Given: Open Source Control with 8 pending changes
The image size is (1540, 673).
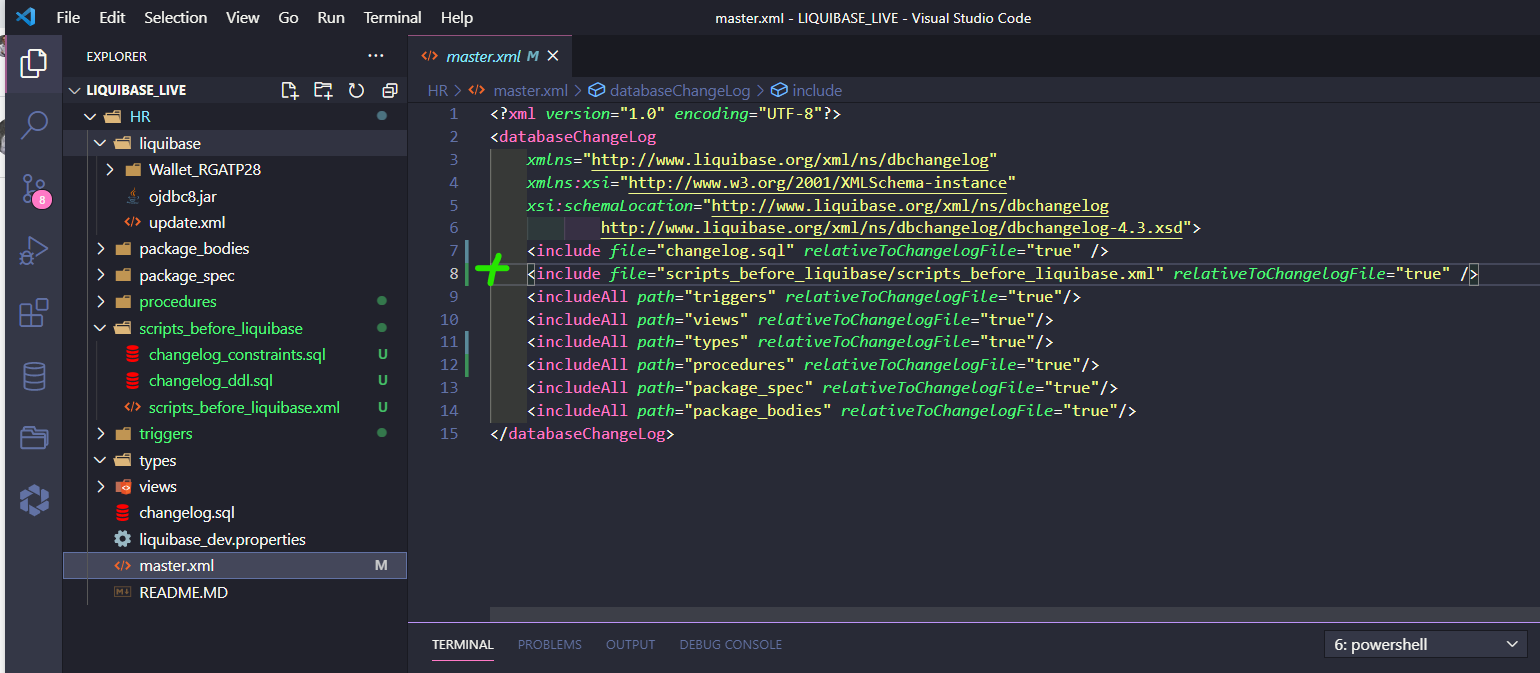Looking at the screenshot, I should point(33,189).
